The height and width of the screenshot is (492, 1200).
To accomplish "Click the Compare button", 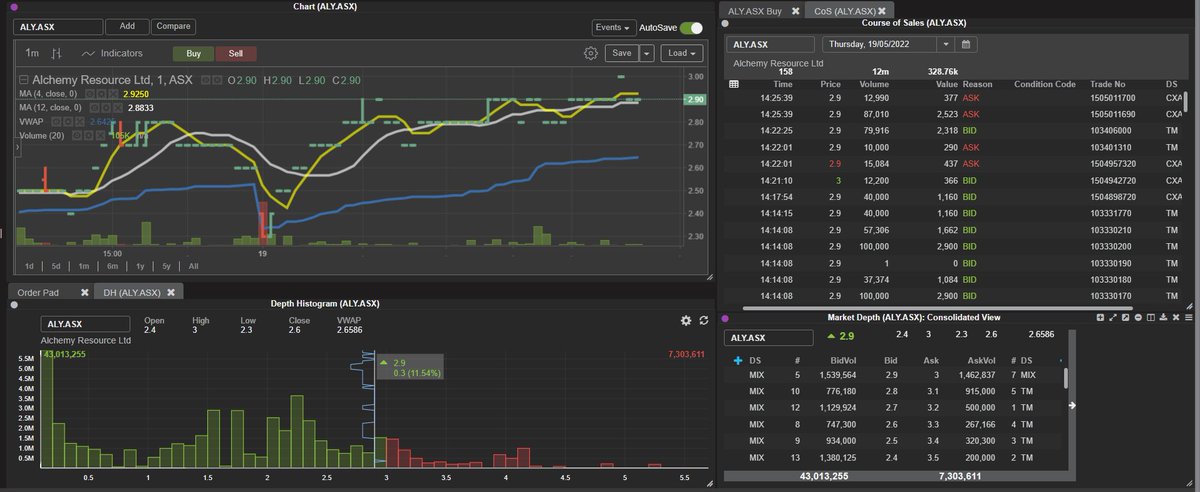I will point(173,27).
